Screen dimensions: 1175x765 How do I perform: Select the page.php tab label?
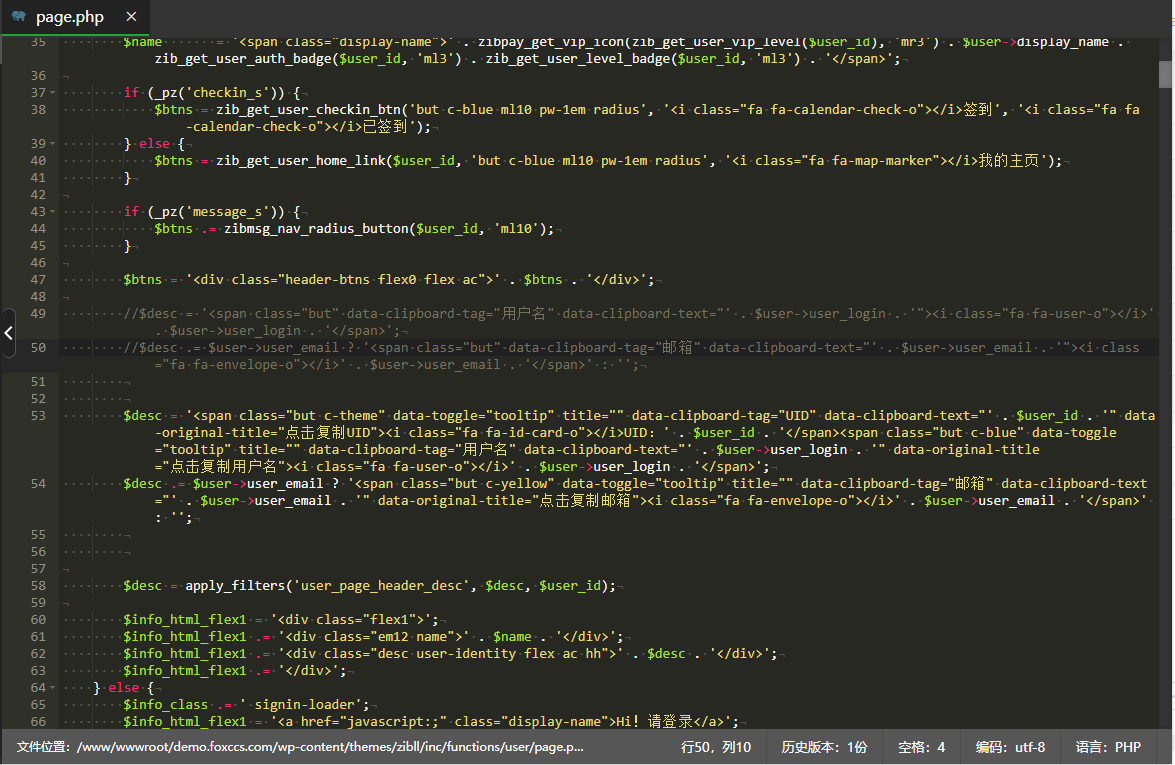click(x=69, y=17)
